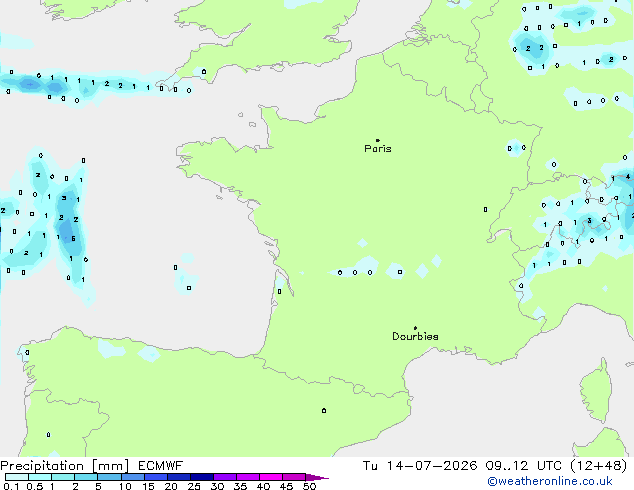
Task: Click the Paris city dot marker
Action: point(378,140)
